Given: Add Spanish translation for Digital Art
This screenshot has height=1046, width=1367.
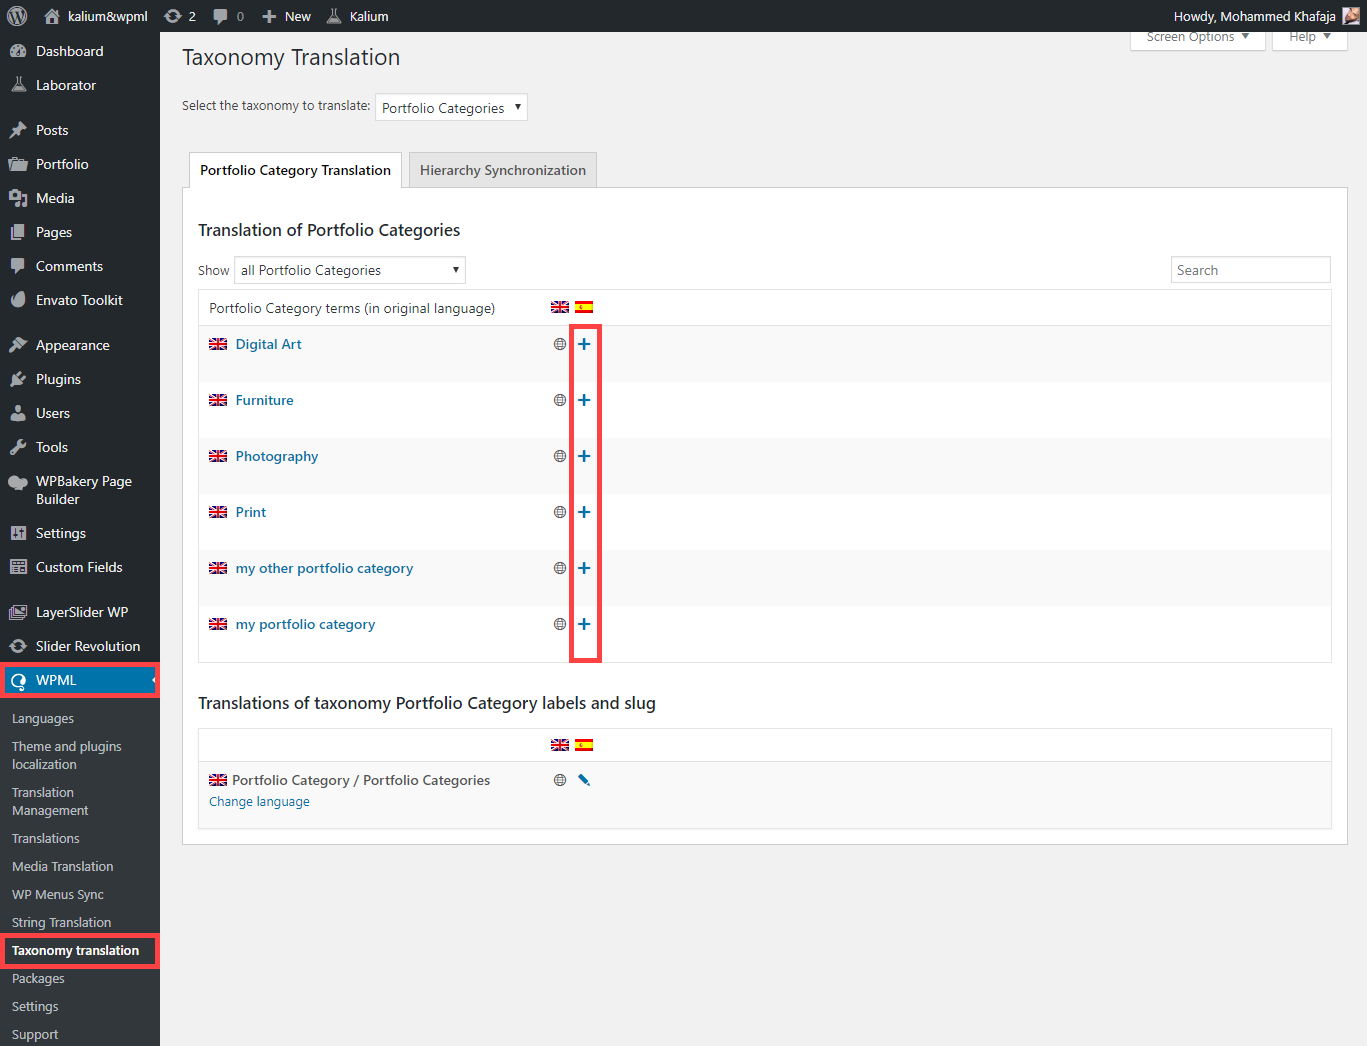Looking at the screenshot, I should (584, 344).
